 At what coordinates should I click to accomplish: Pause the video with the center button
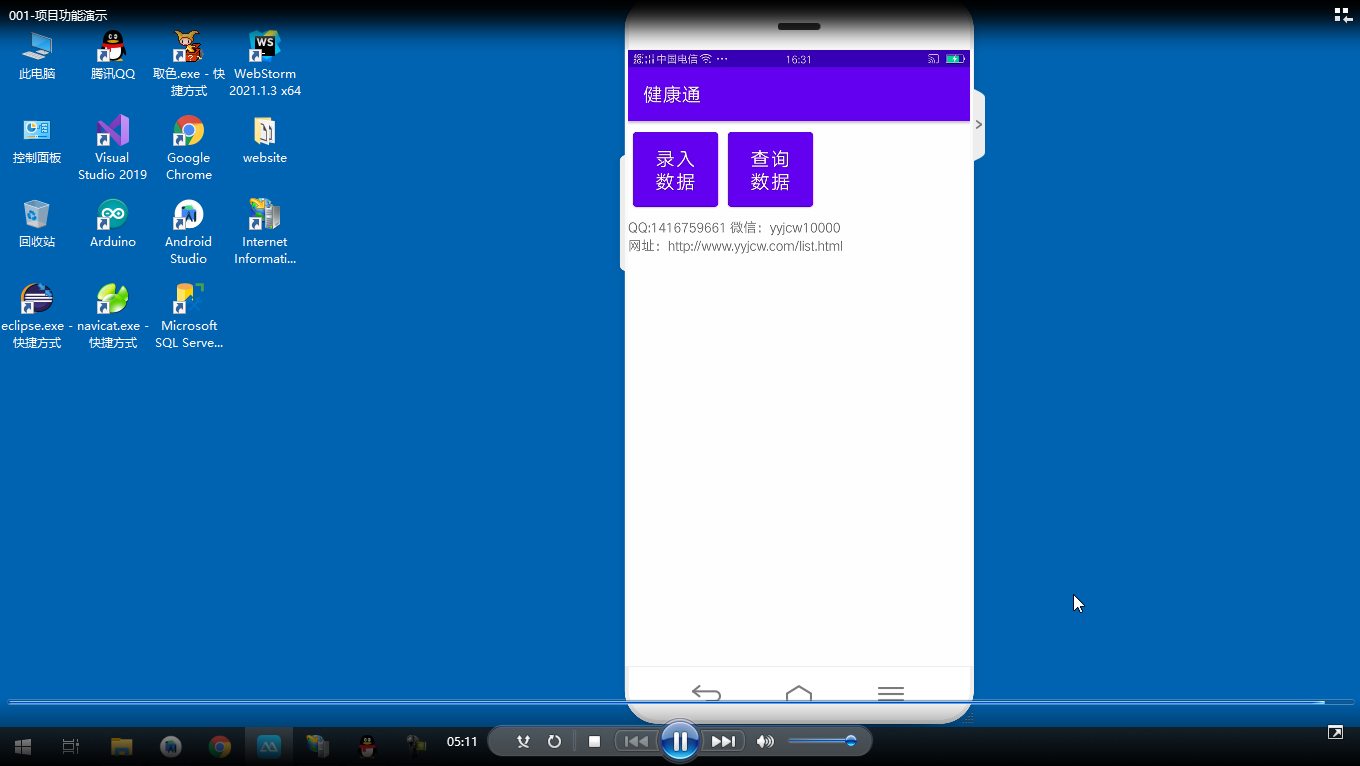[680, 741]
